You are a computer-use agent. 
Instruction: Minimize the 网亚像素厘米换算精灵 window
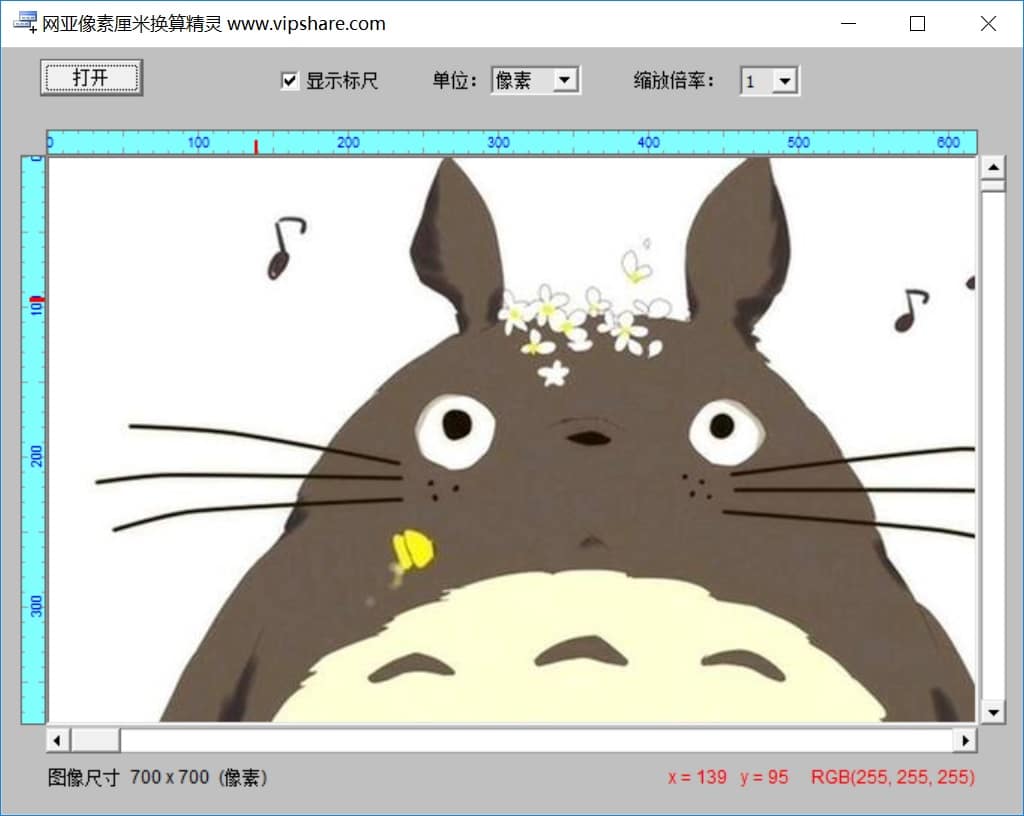848,24
